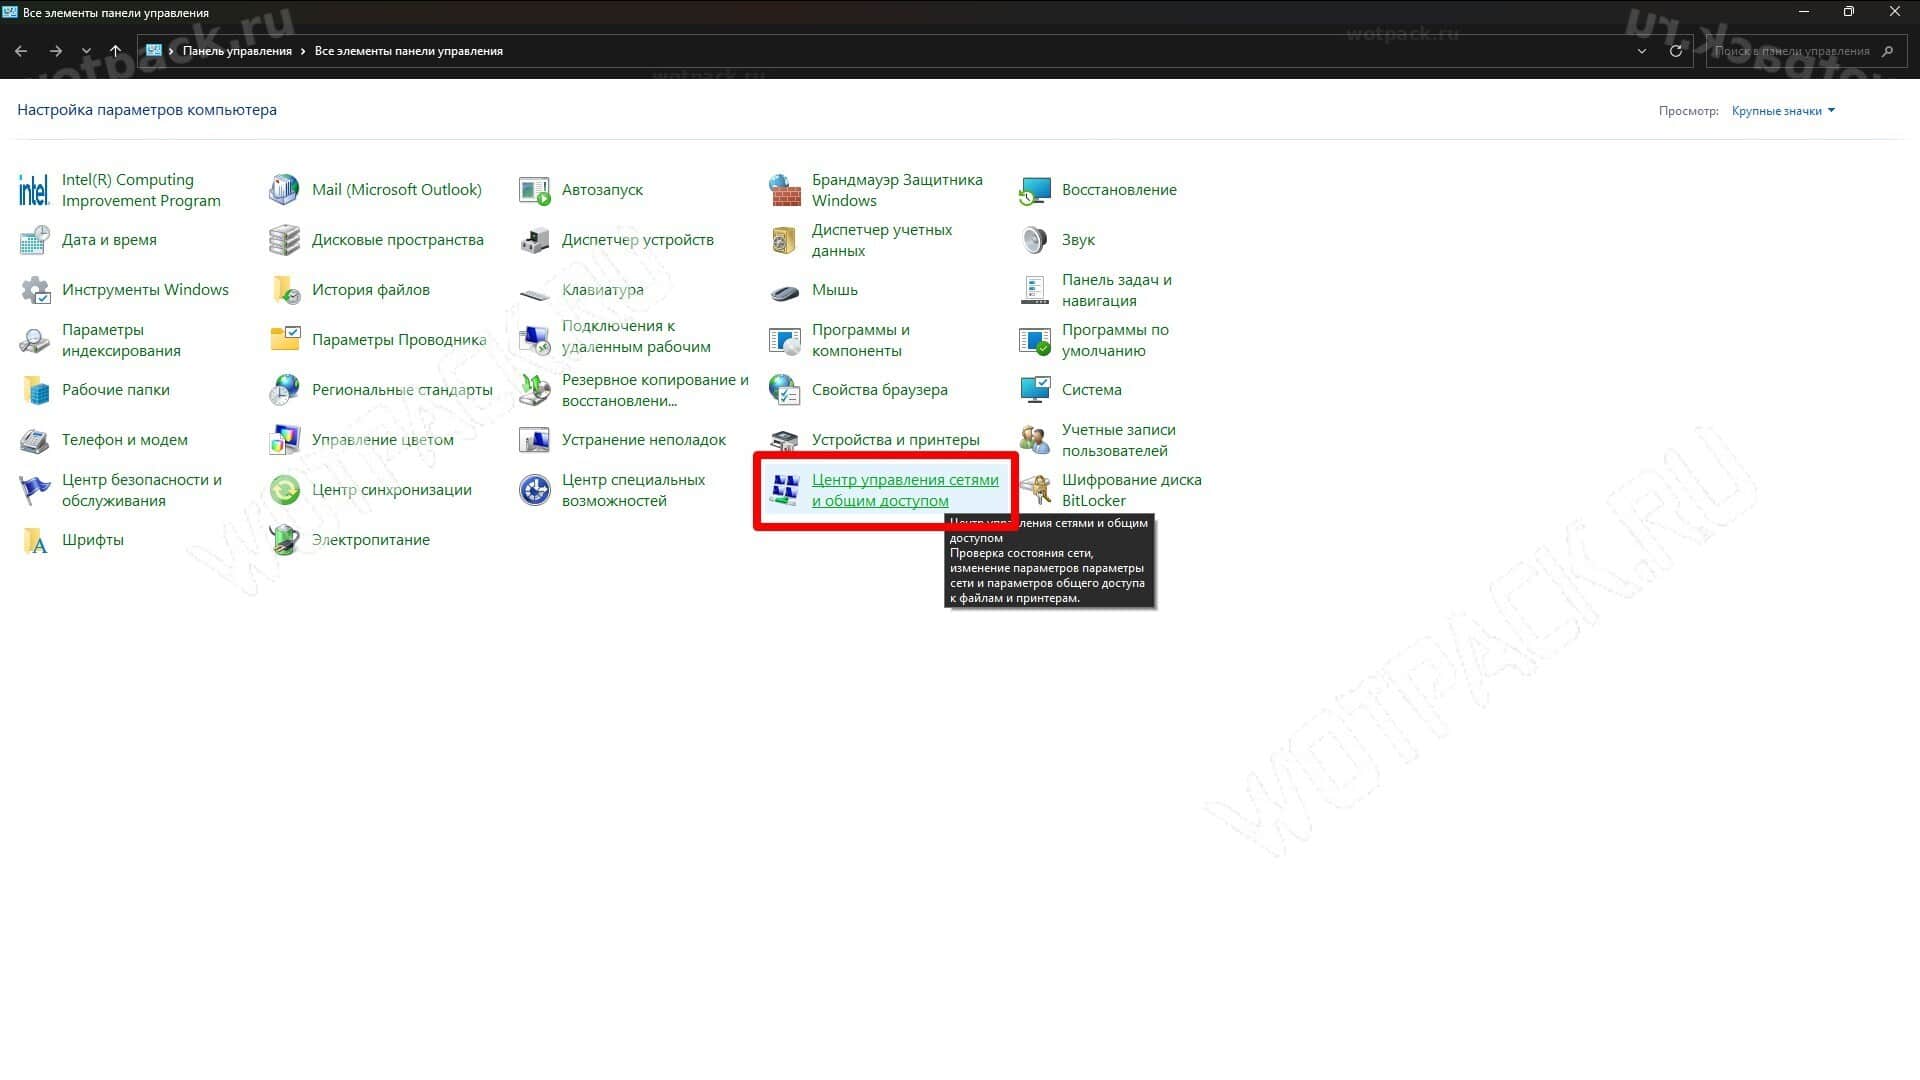Open the BitLocker drive encryption icon
The width and height of the screenshot is (1920, 1080).
[x=1035, y=490]
